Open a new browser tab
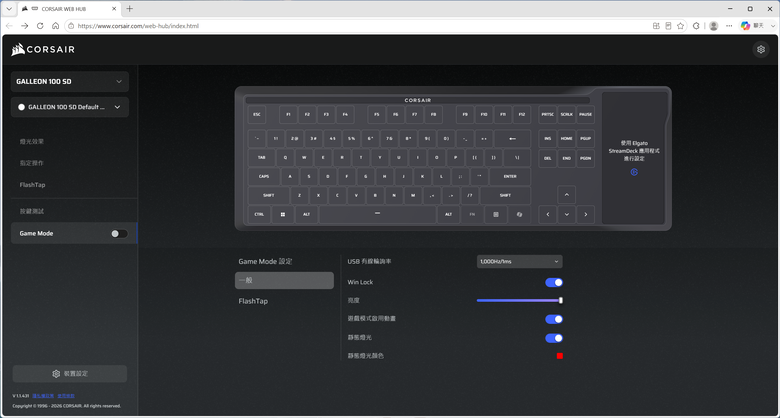The height and width of the screenshot is (418, 780). 129,8
